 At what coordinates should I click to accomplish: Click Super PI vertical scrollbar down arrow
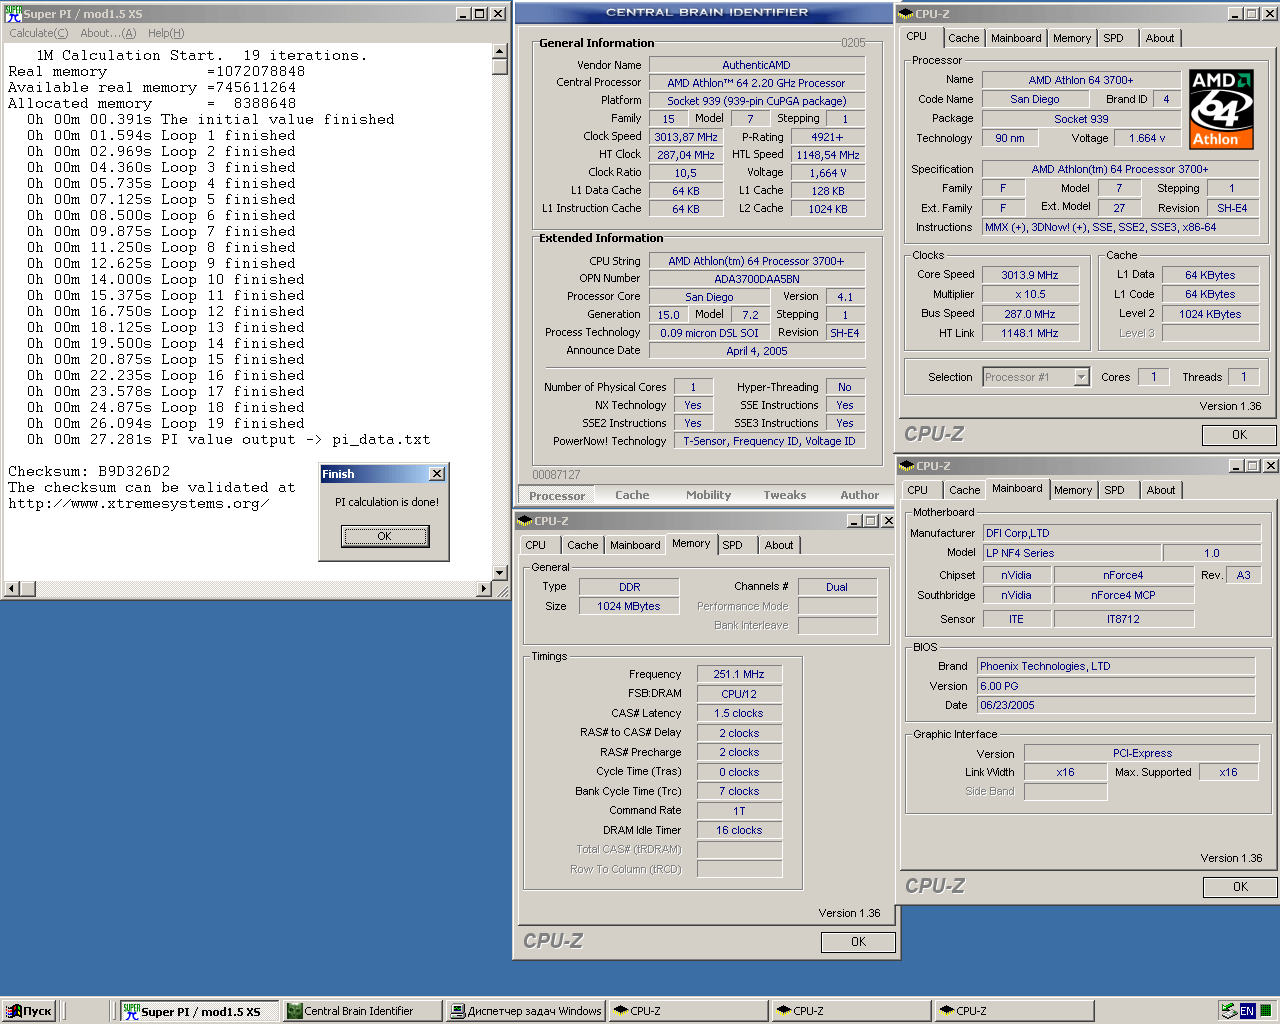[x=500, y=573]
